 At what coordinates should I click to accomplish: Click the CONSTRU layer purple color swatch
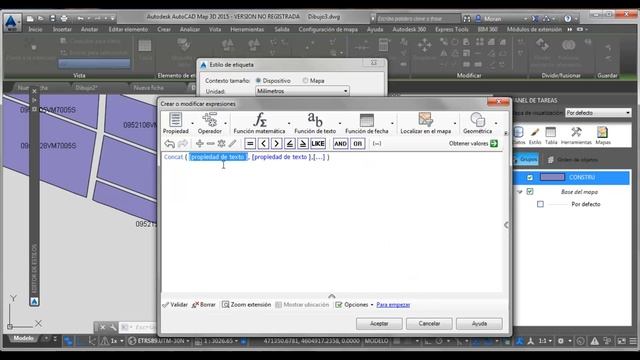point(552,177)
